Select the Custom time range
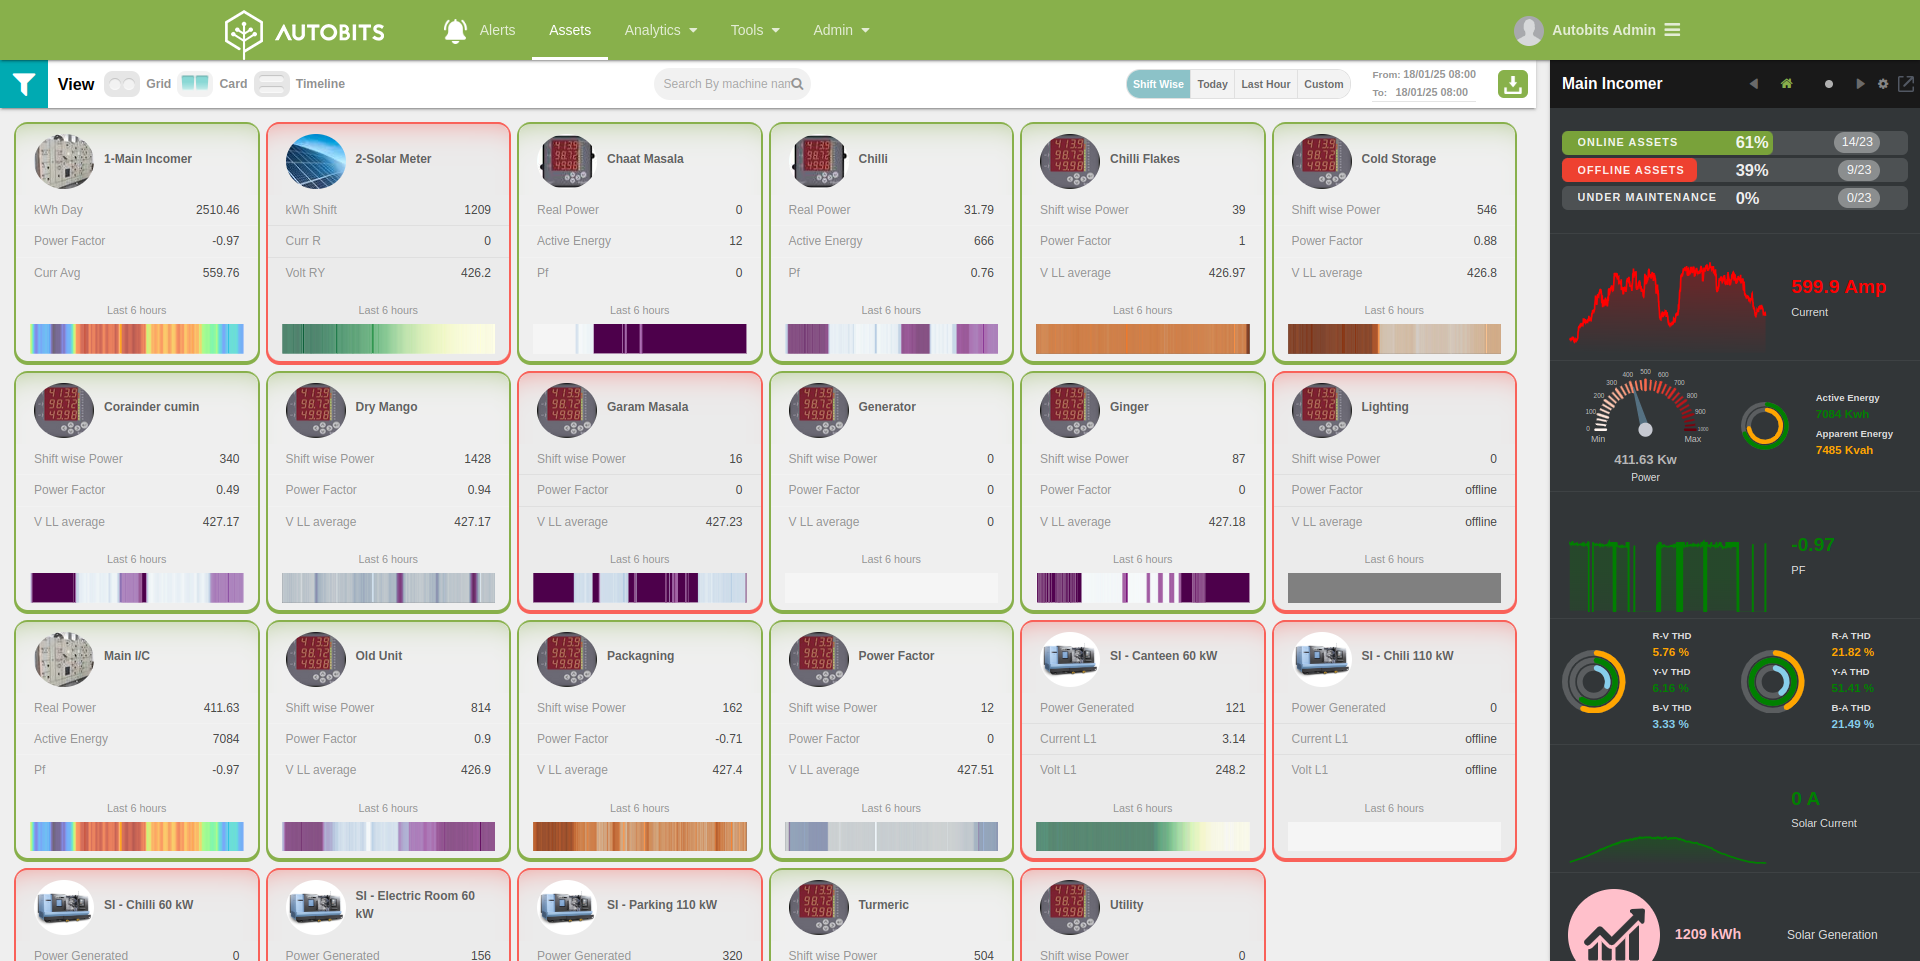The height and width of the screenshot is (961, 1920). (x=1323, y=84)
